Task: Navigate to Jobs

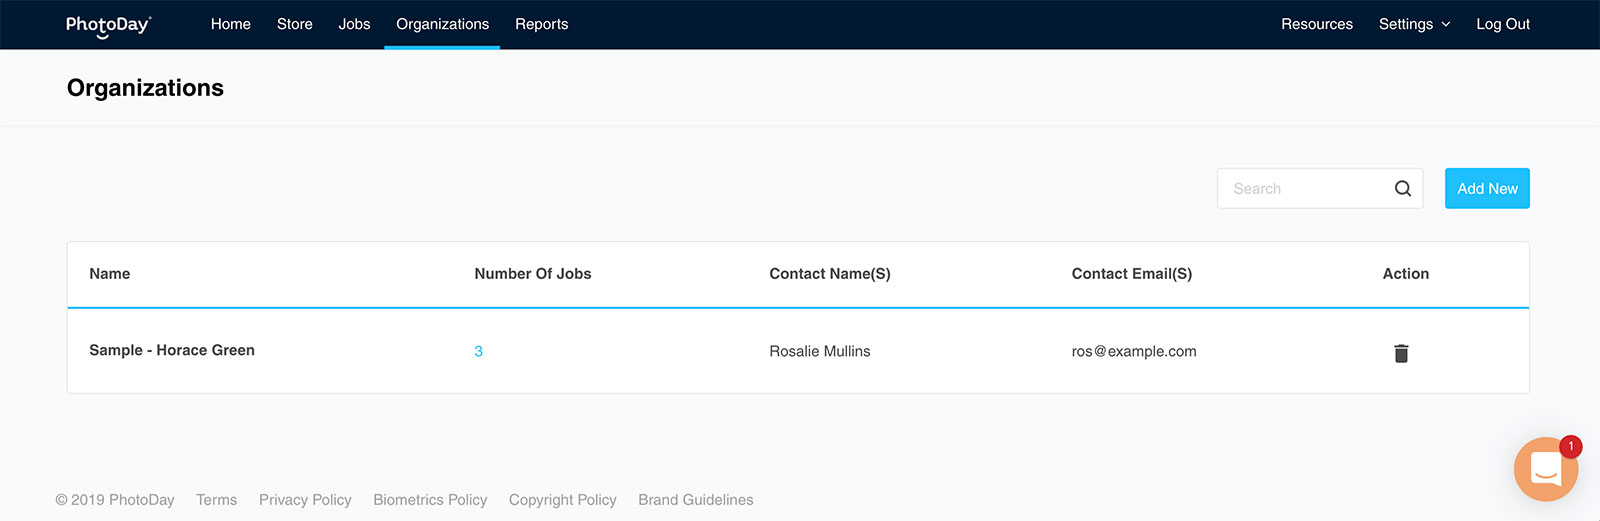Action: tap(354, 25)
